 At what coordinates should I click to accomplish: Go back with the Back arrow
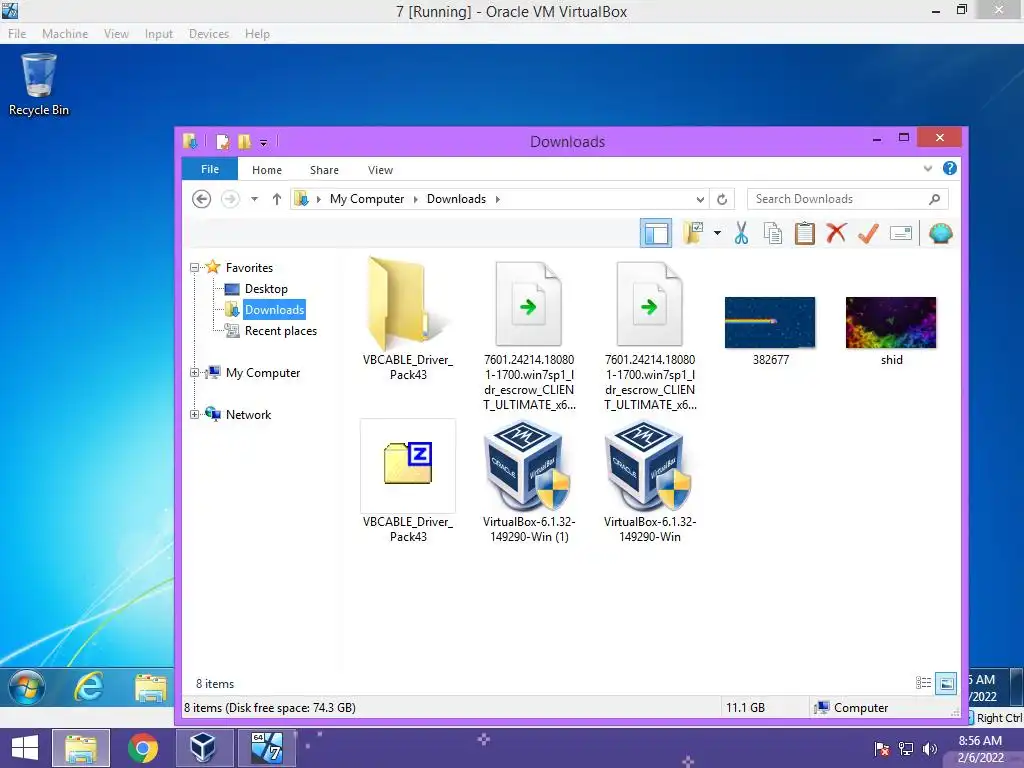click(202, 199)
